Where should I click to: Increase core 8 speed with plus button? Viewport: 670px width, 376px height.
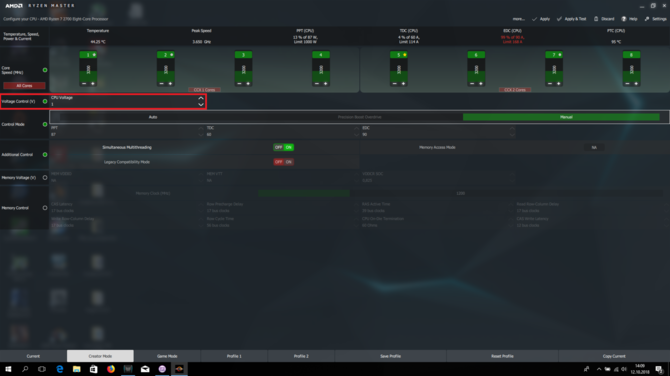(x=635, y=84)
